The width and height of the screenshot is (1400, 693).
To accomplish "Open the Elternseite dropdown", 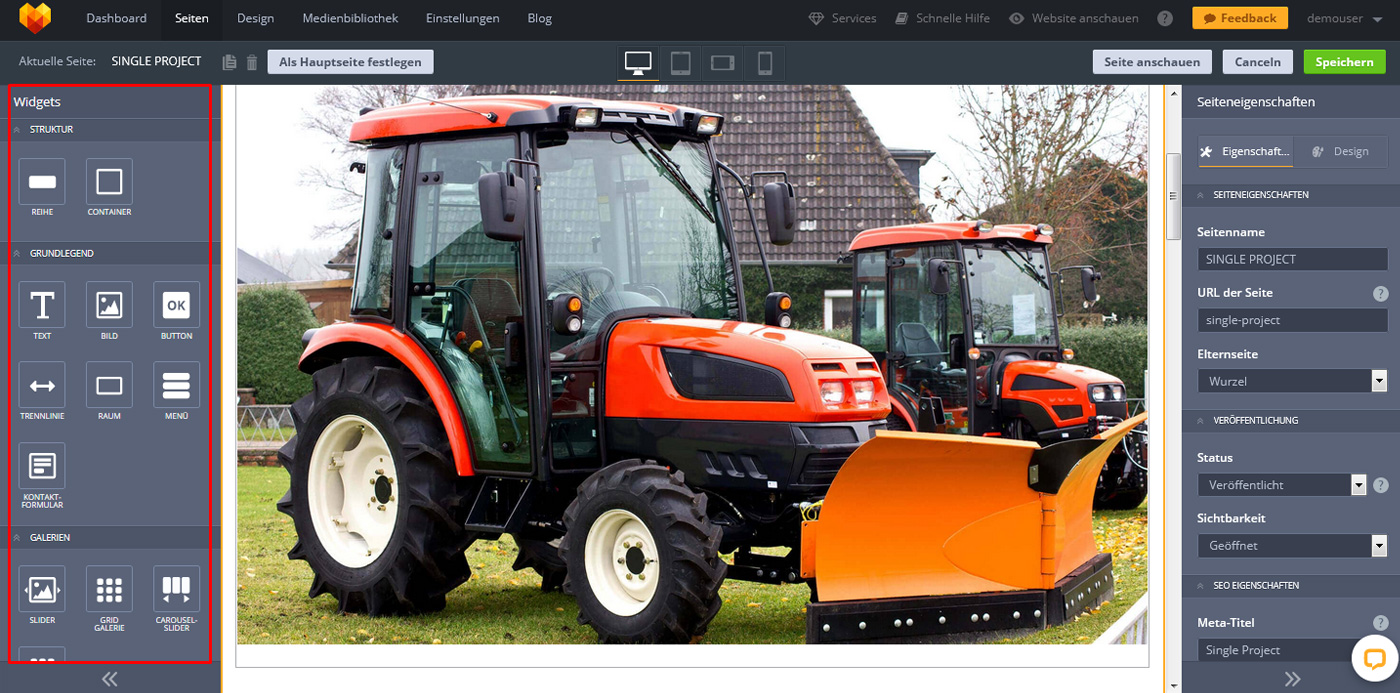I will tap(1291, 381).
